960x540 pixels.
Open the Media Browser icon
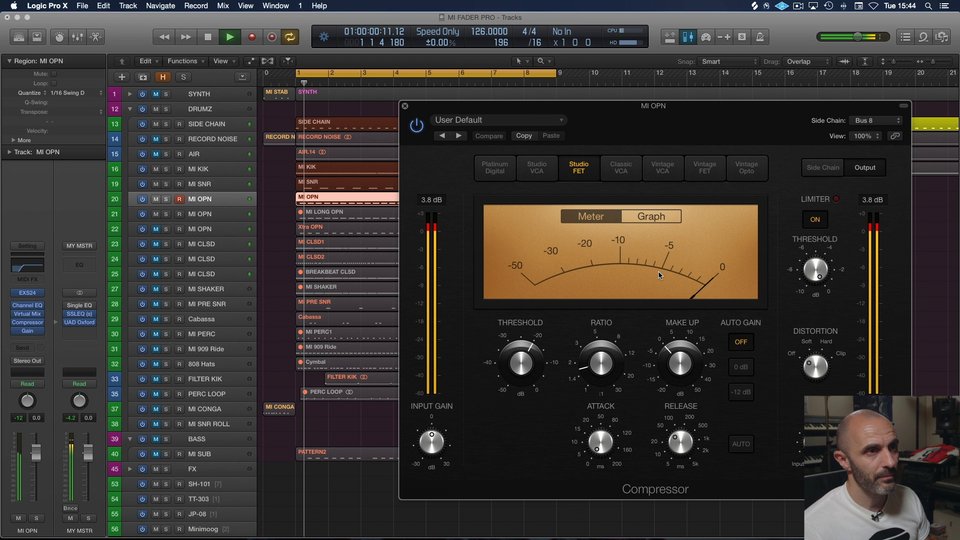click(x=942, y=37)
